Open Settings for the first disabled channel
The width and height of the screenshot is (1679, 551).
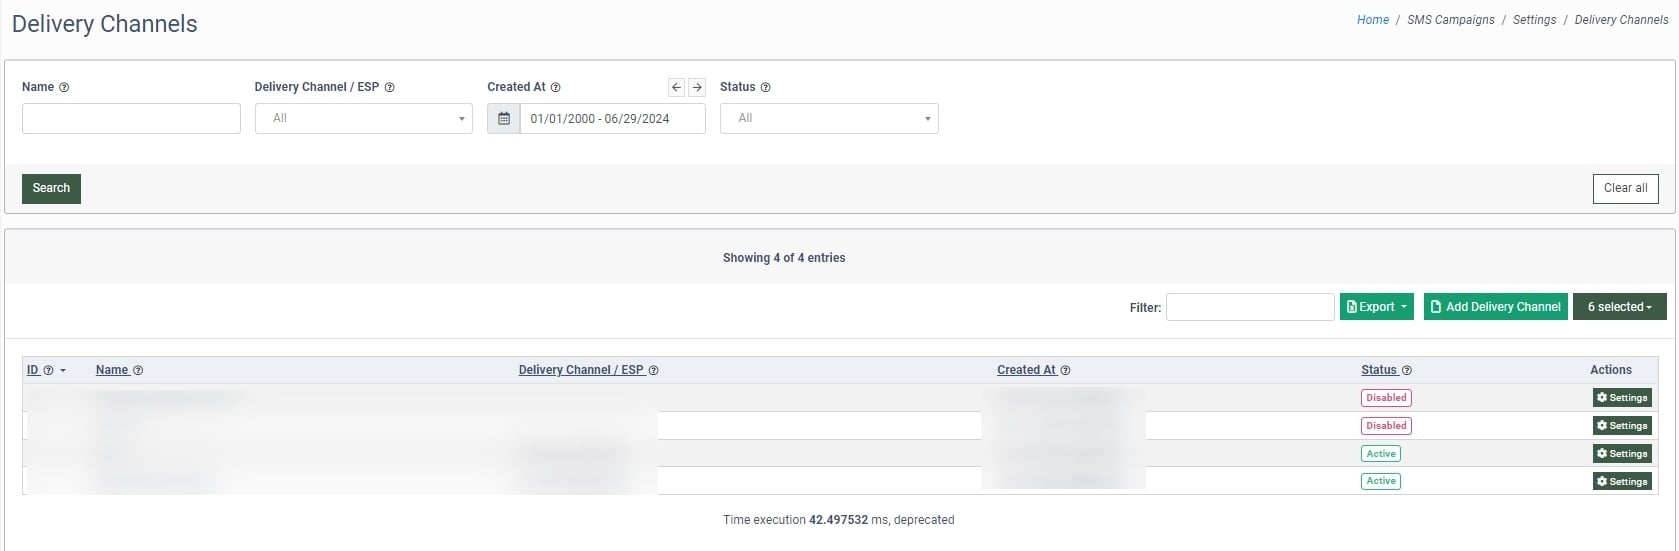tap(1622, 398)
